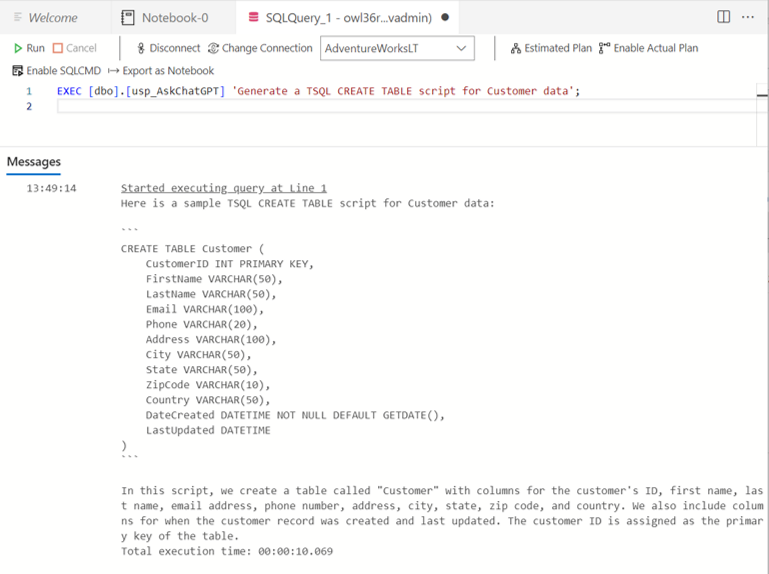Click the Export as Notebook arrow icon
This screenshot has width=769, height=574.
point(113,71)
